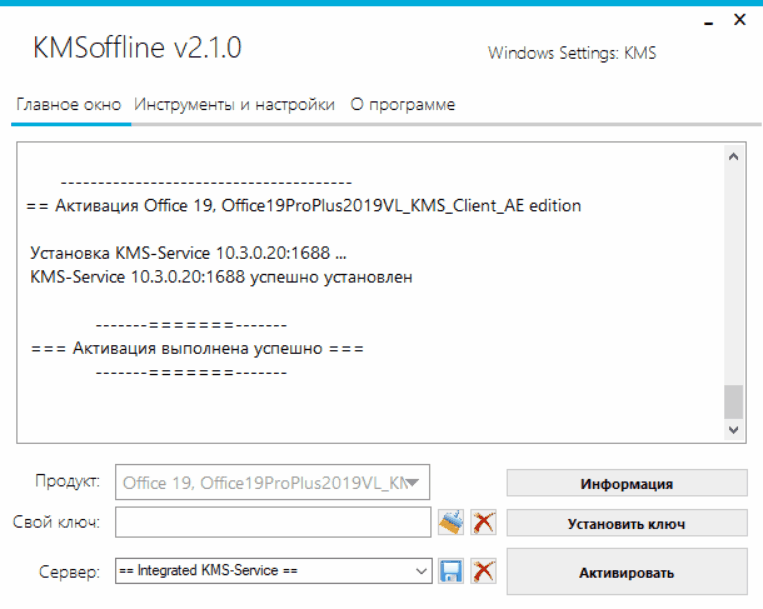Click the brush icon beside the key field
This screenshot has height=609, width=763.
click(451, 522)
